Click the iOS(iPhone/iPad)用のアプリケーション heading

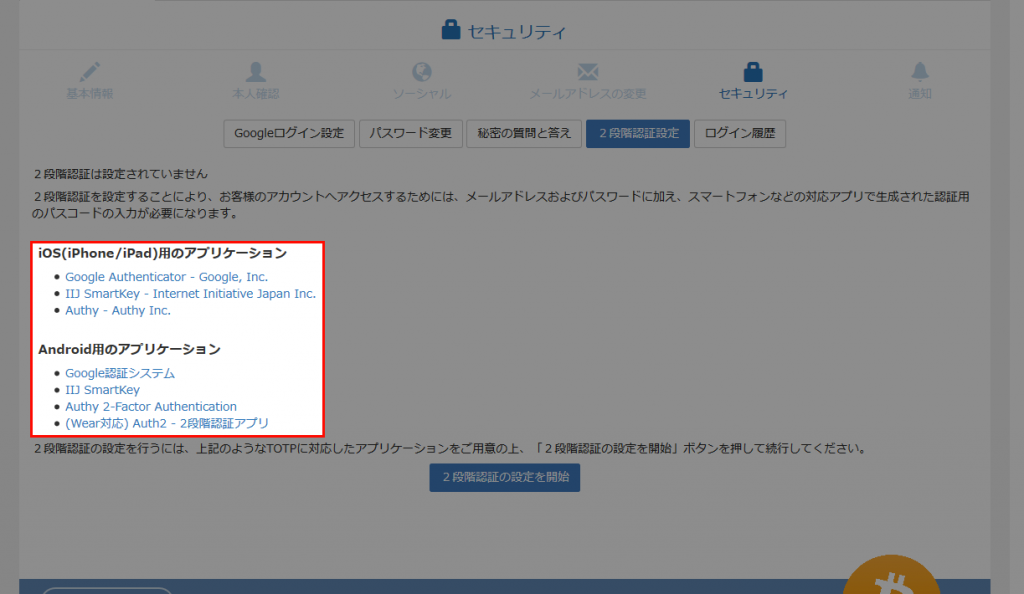(163, 253)
